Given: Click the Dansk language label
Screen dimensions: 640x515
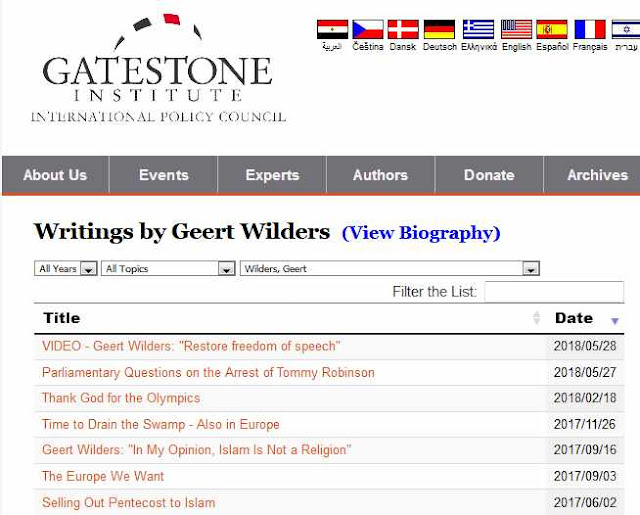Looking at the screenshot, I should click(402, 47).
